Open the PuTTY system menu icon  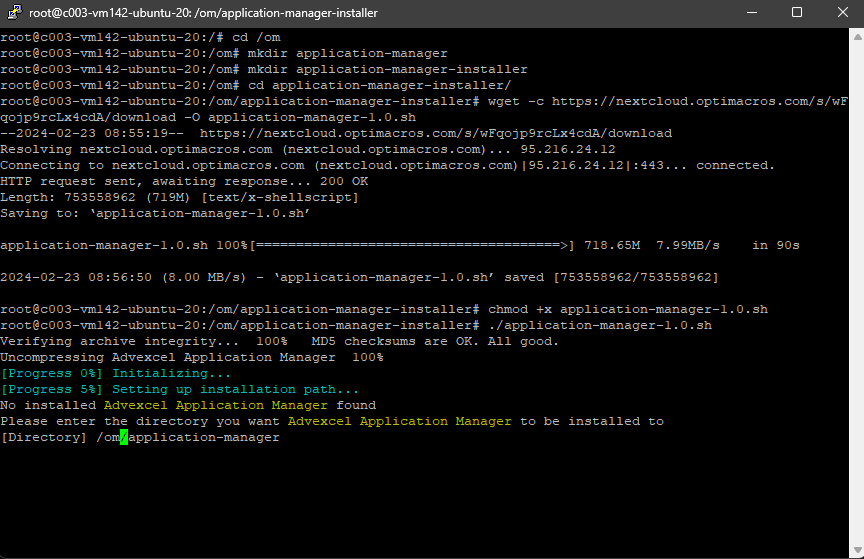(x=14, y=12)
